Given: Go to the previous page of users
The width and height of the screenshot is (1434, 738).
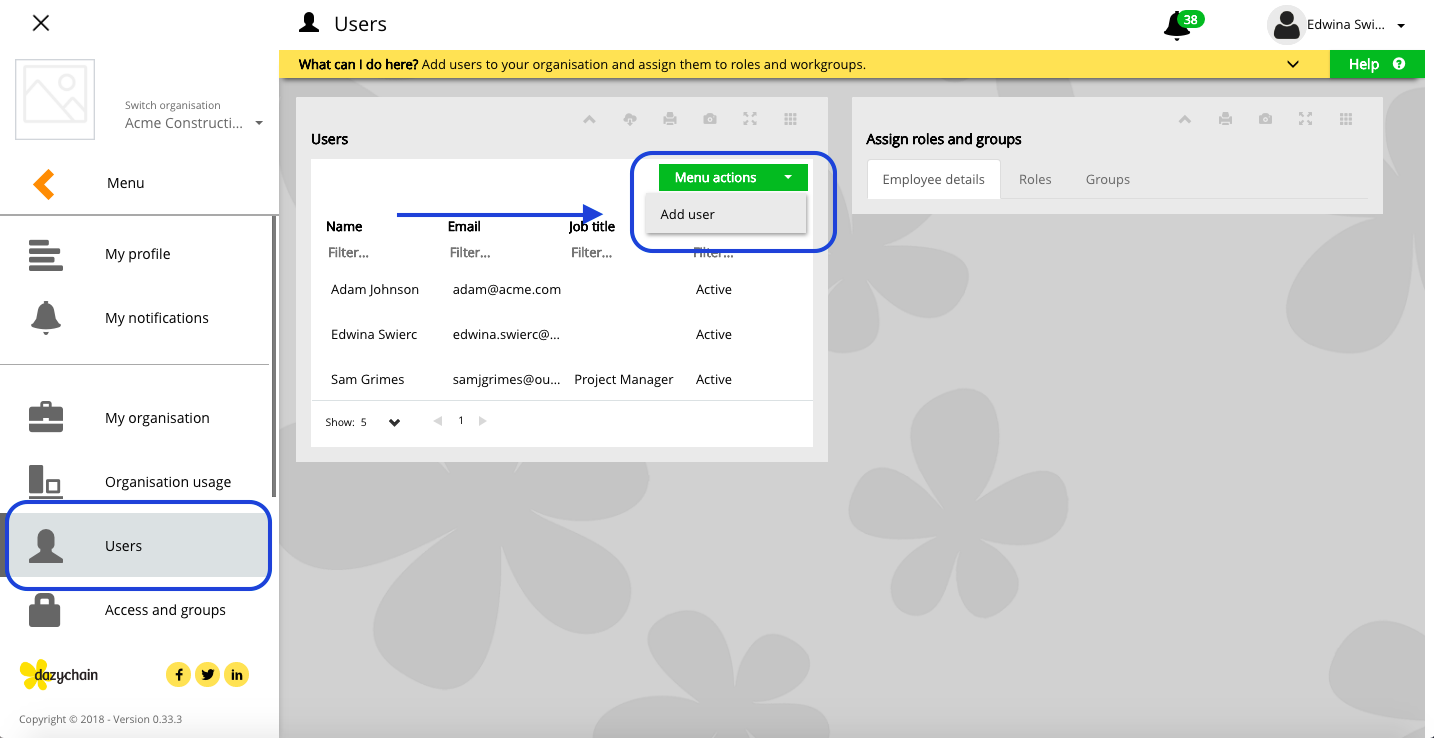Looking at the screenshot, I should (x=437, y=421).
